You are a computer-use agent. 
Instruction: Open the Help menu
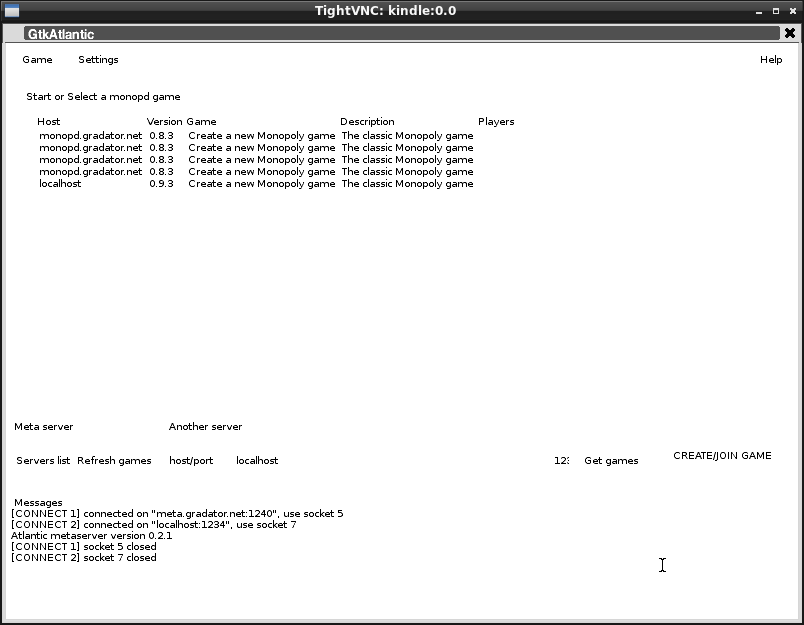(771, 59)
